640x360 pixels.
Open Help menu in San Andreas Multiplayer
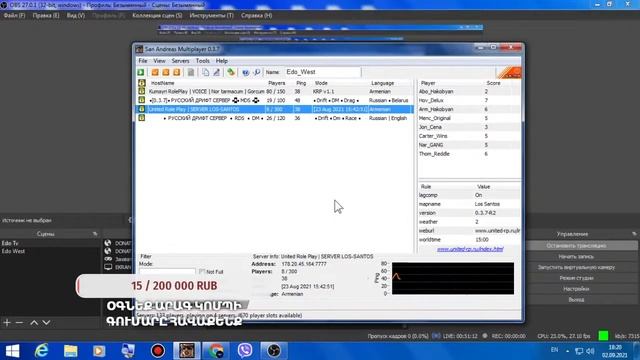[x=222, y=61]
